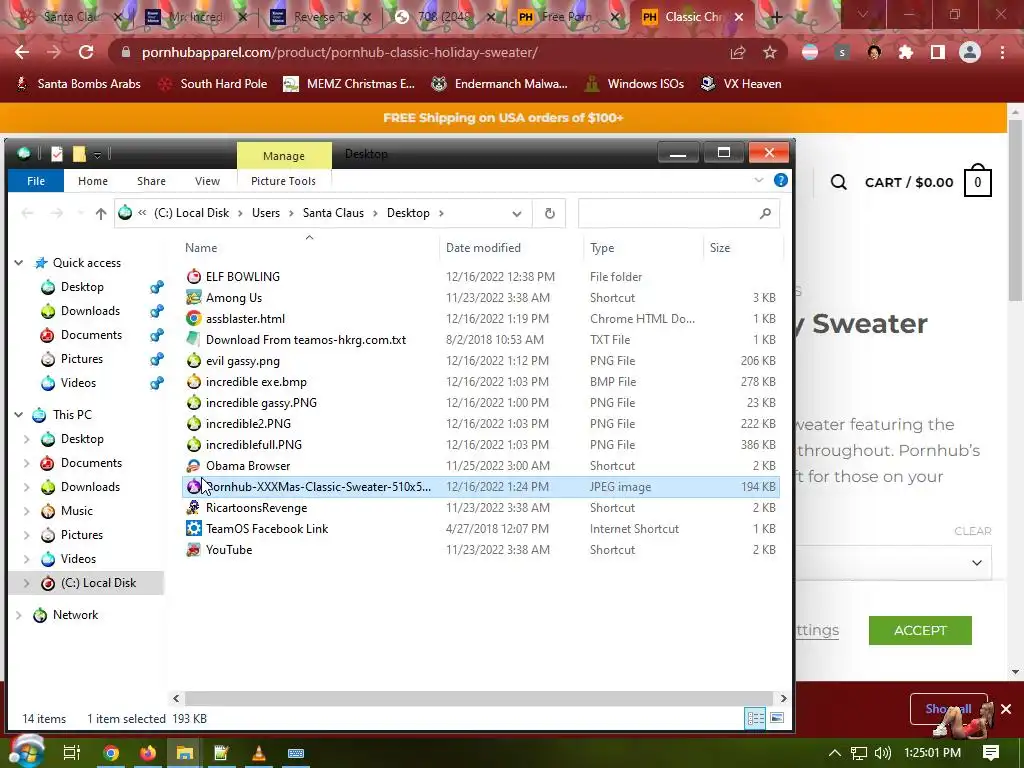Open Chrome three-dot menu
The width and height of the screenshot is (1024, 768).
1002,52
